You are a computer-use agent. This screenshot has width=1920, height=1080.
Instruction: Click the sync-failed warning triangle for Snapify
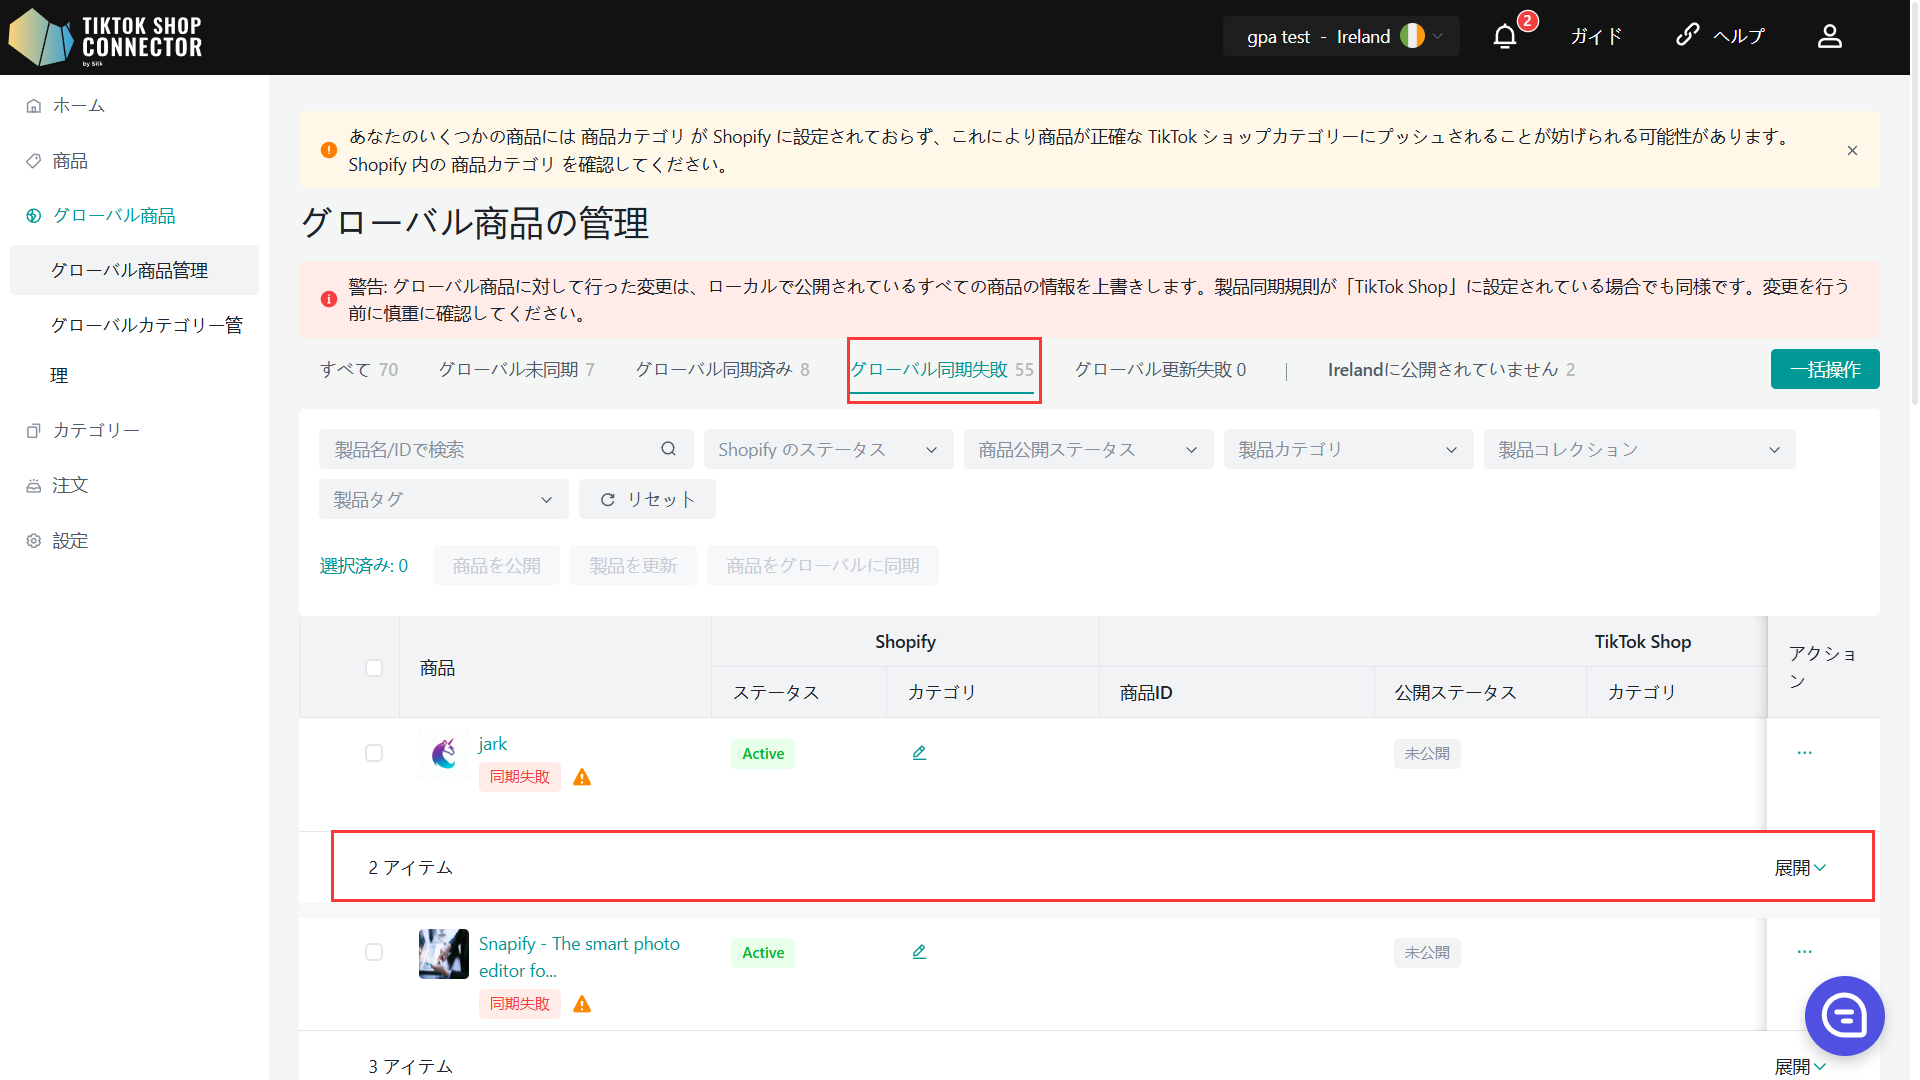582,1004
